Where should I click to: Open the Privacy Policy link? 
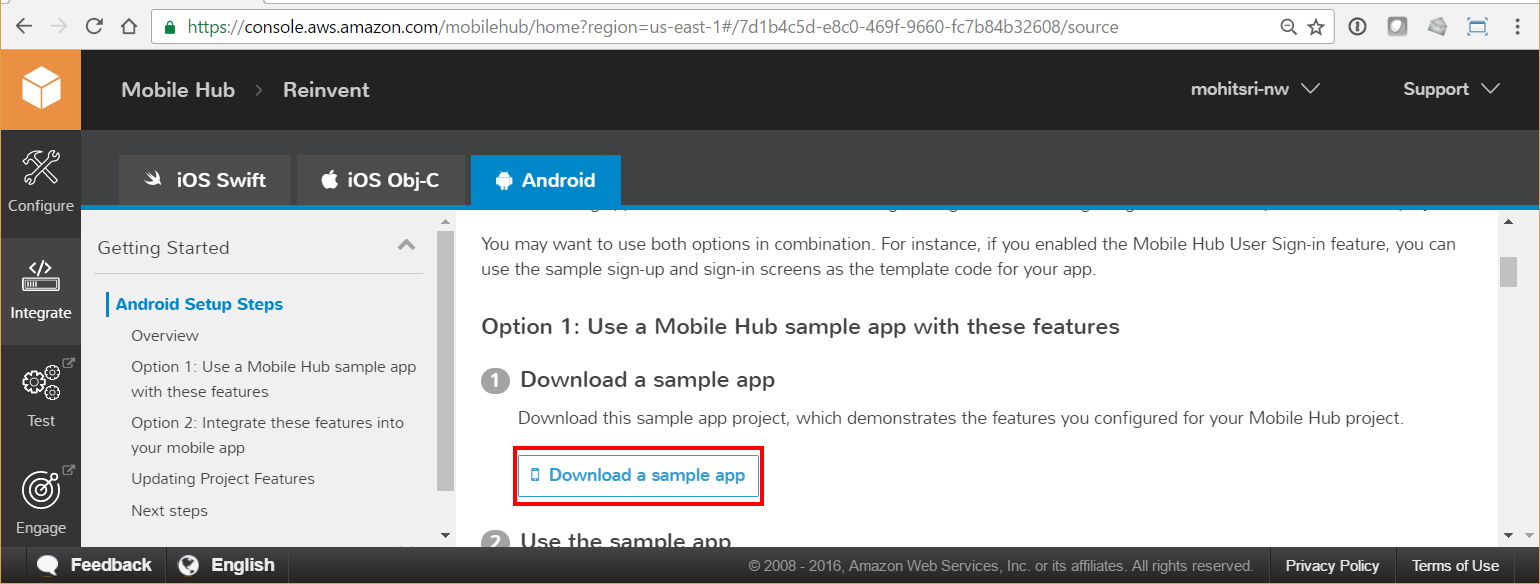(x=1332, y=565)
